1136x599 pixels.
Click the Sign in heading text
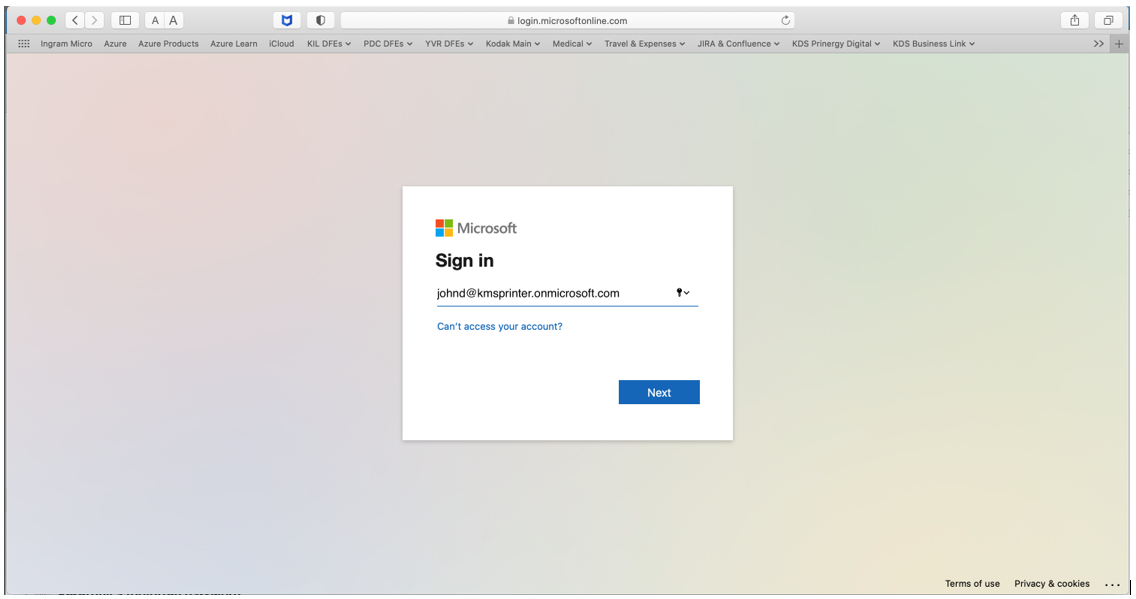click(464, 261)
